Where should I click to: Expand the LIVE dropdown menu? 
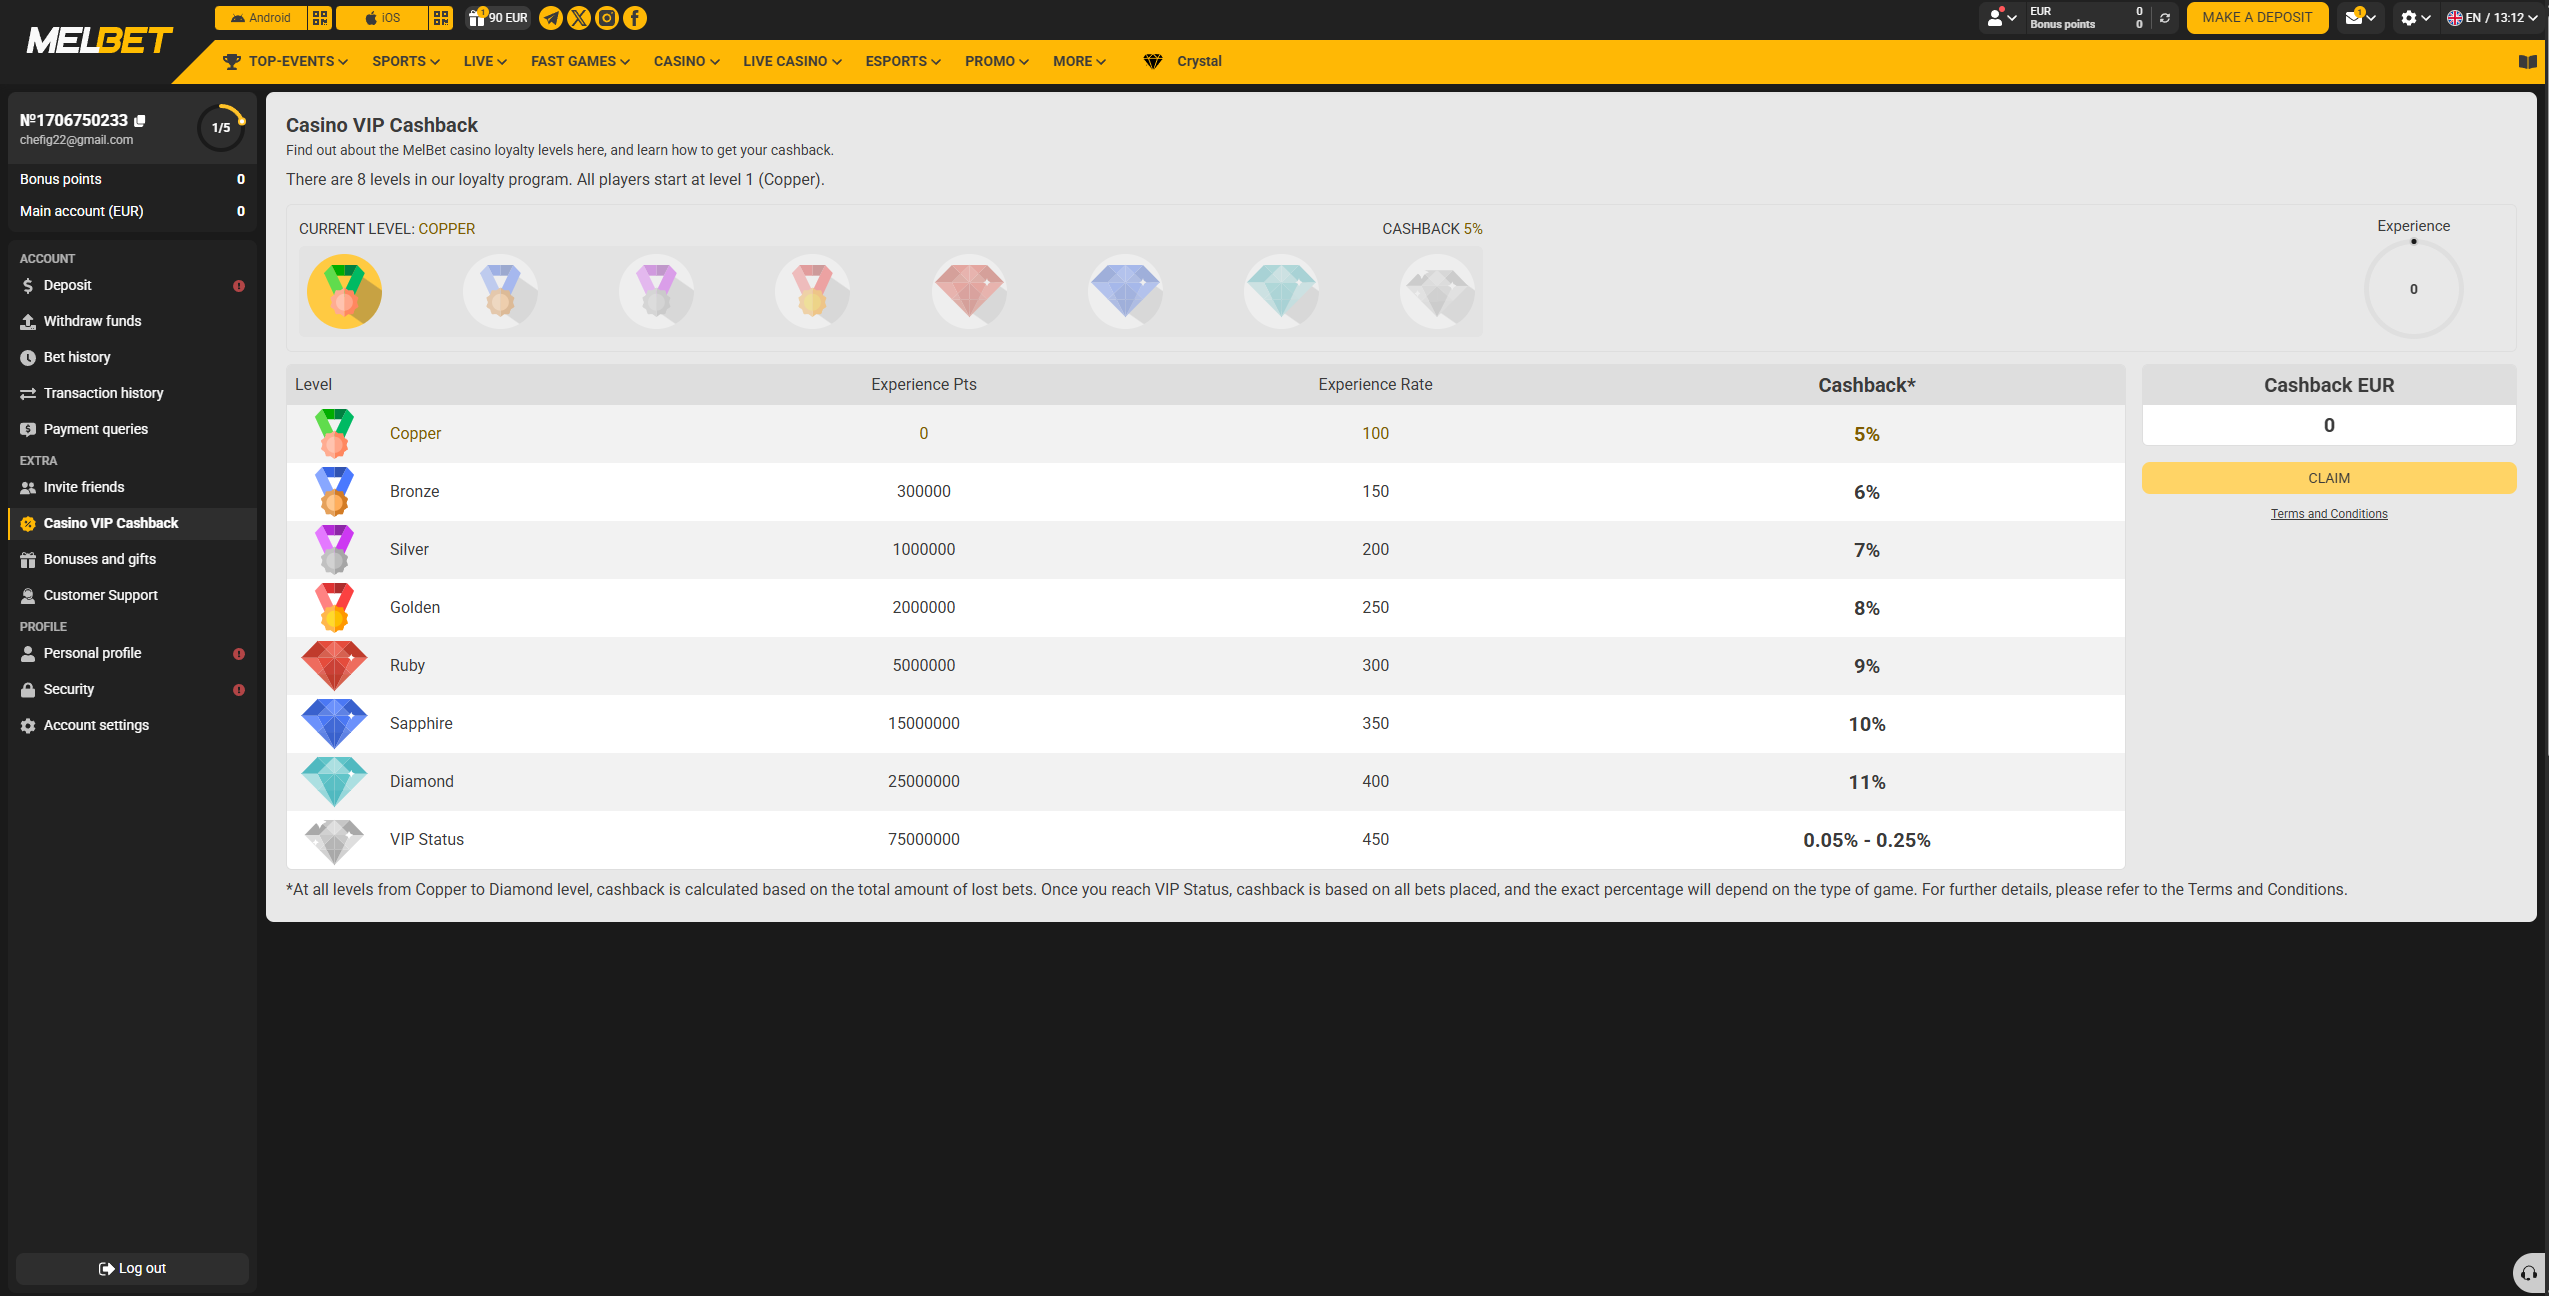pyautogui.click(x=485, y=62)
